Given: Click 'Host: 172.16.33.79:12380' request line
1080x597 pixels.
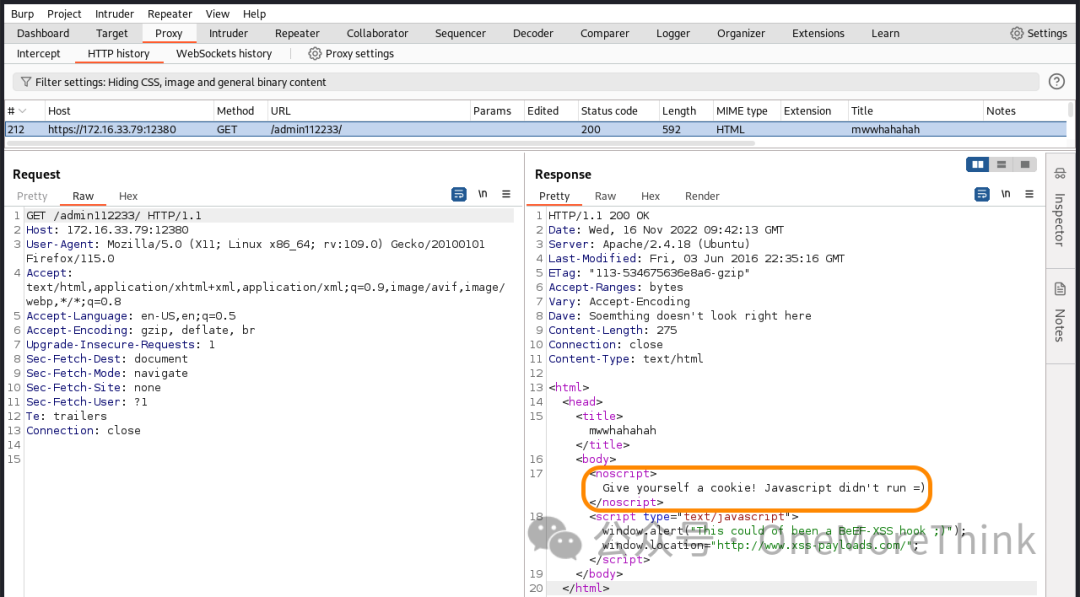Looking at the screenshot, I should pos(107,230).
